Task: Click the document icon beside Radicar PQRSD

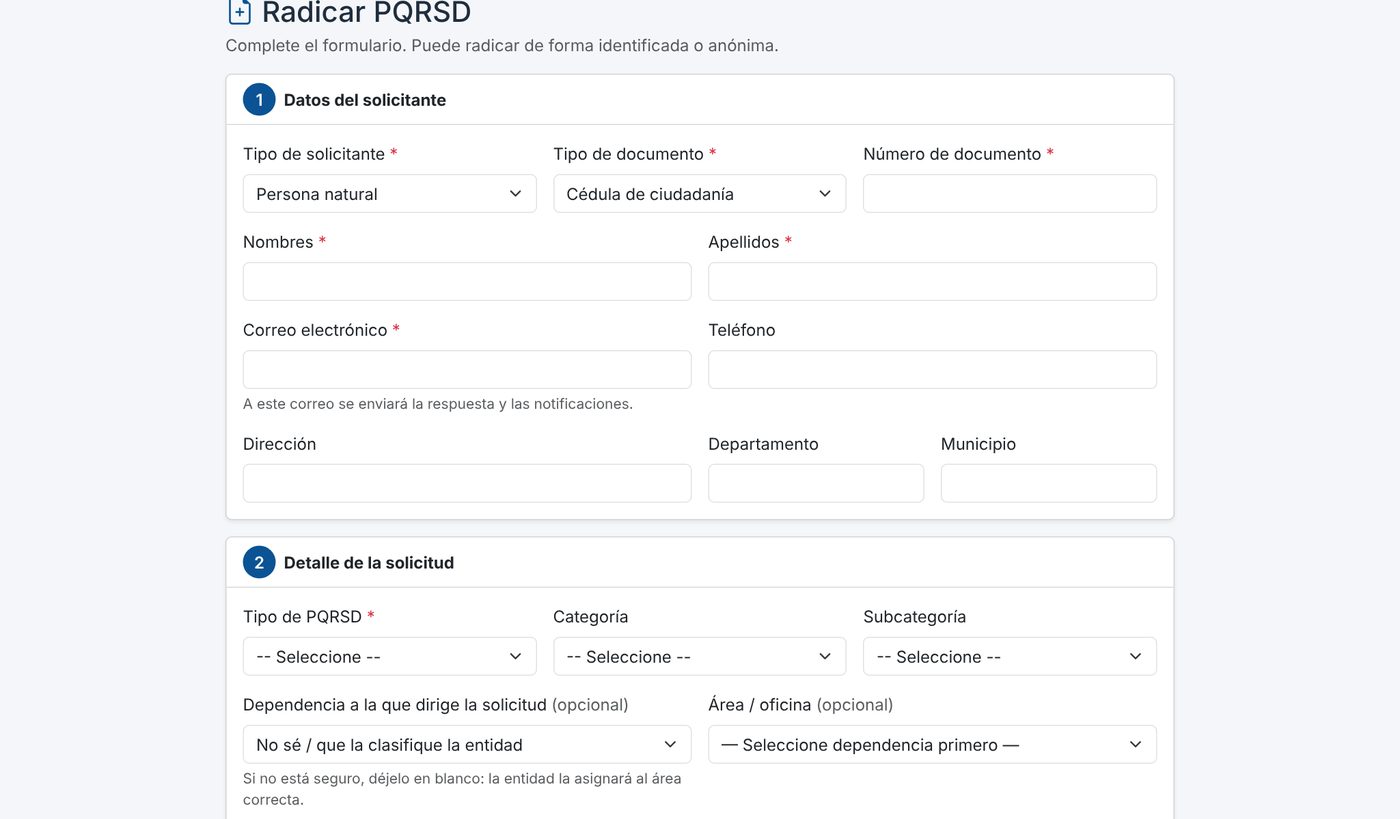Action: pyautogui.click(x=239, y=12)
